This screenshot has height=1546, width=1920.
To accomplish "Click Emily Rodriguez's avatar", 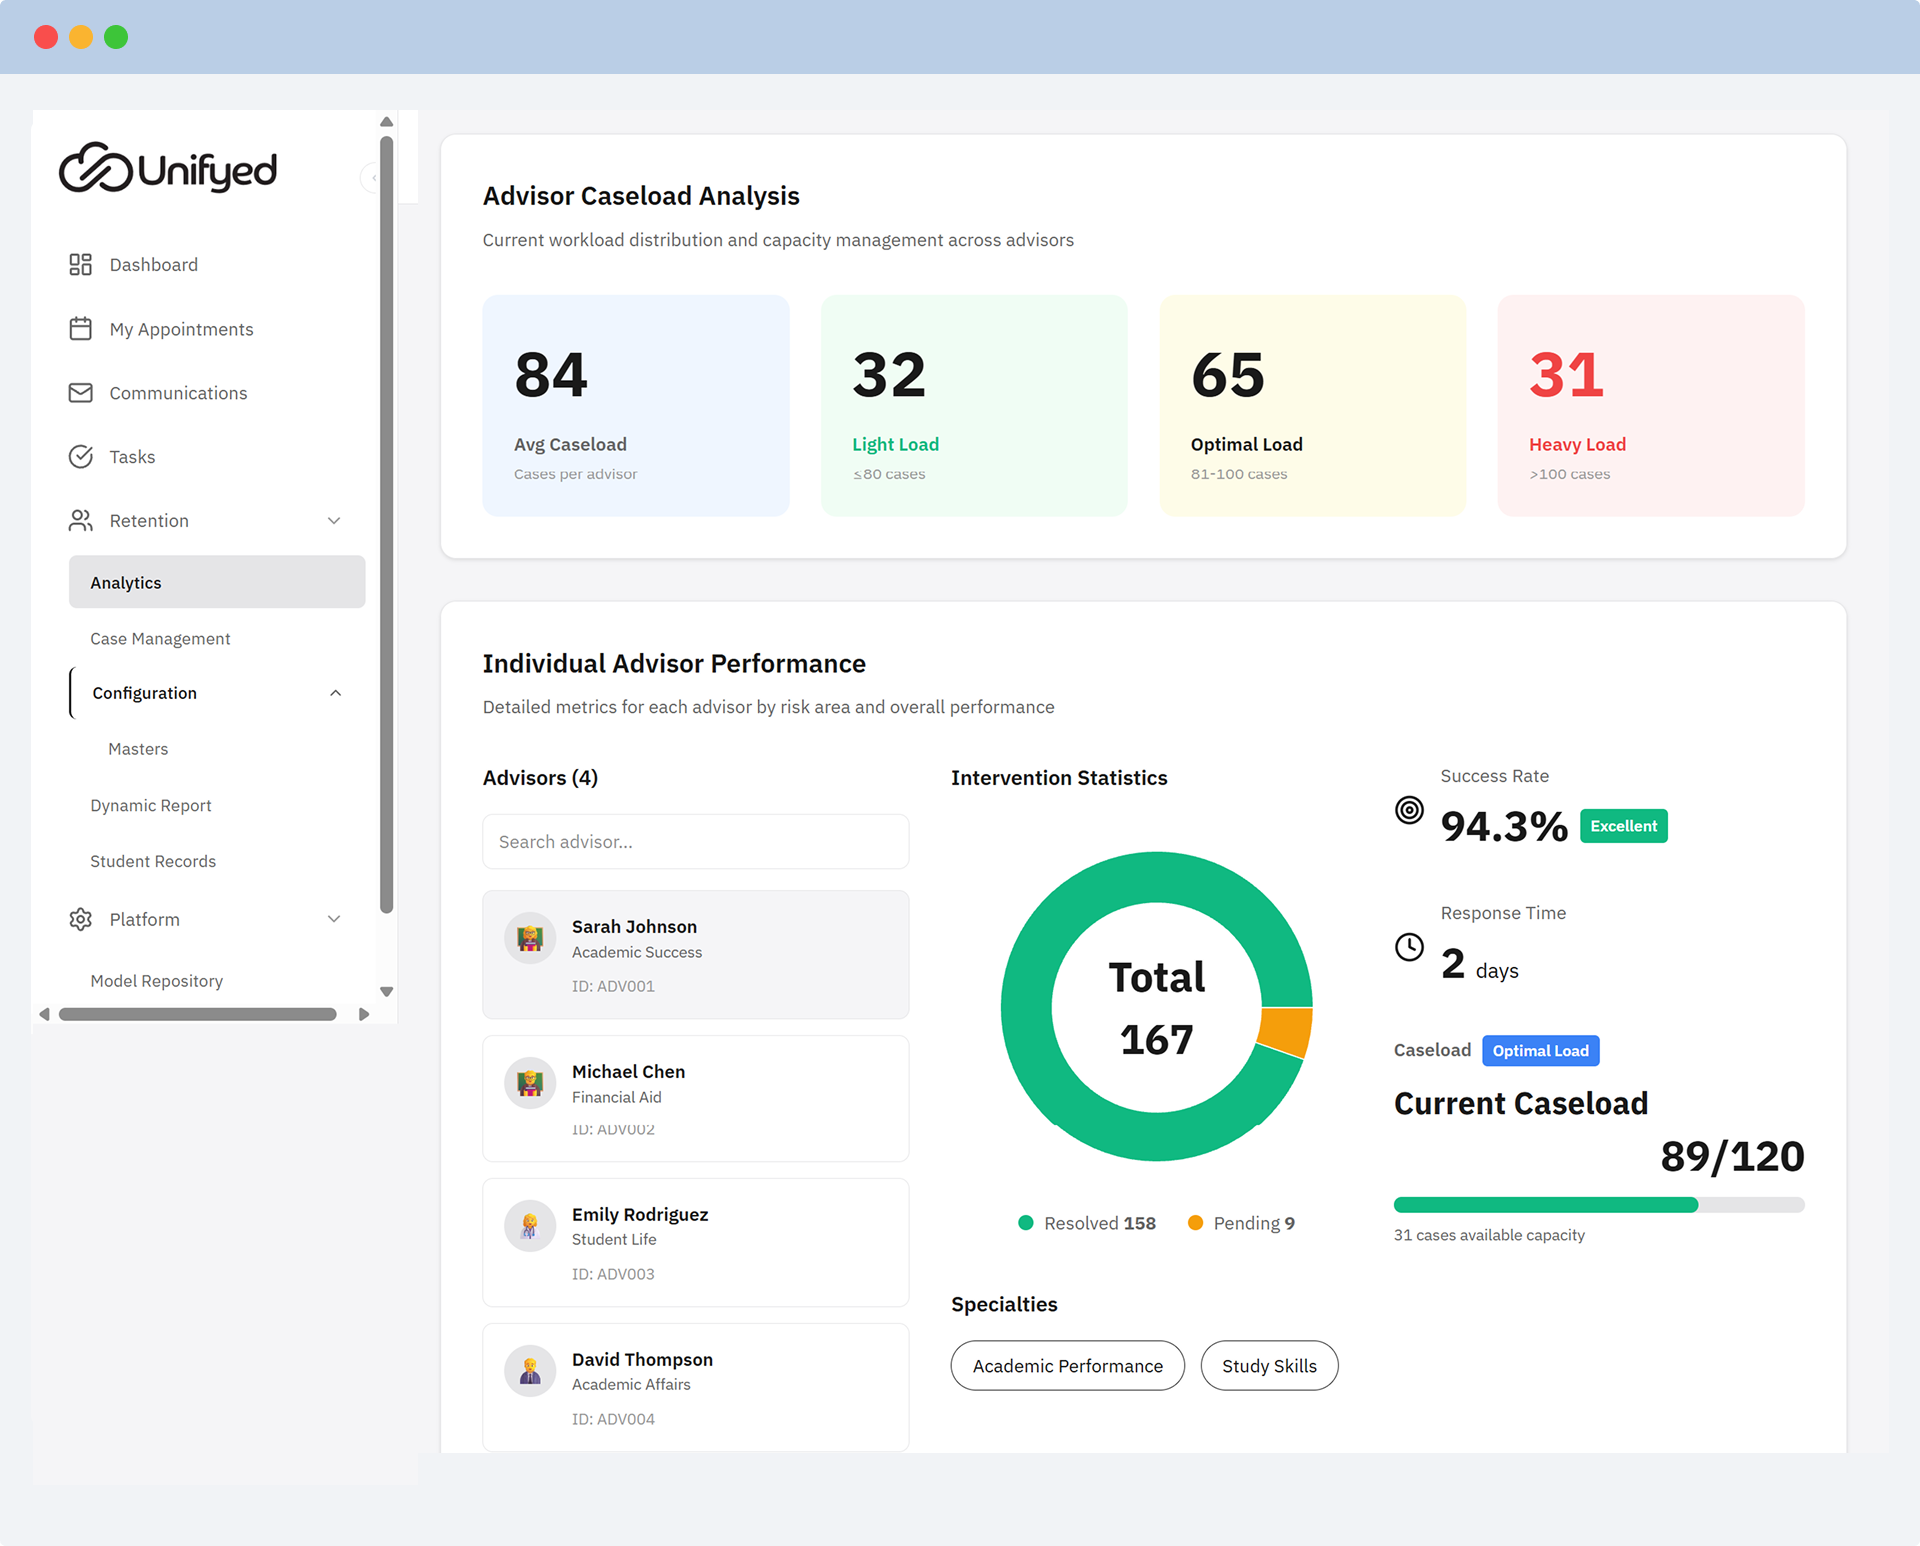I will click(530, 1226).
